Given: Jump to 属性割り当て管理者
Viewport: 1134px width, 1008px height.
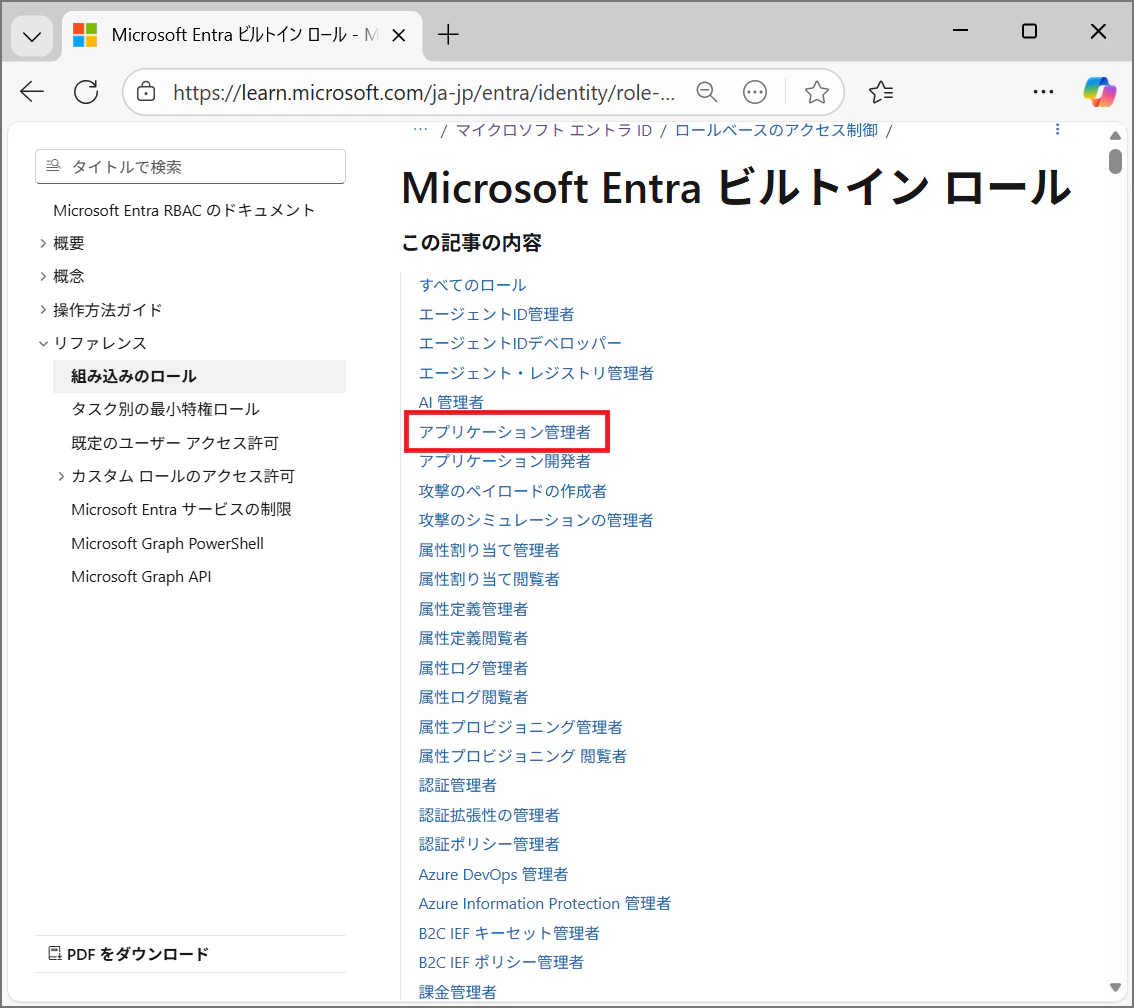Looking at the screenshot, I should point(489,550).
